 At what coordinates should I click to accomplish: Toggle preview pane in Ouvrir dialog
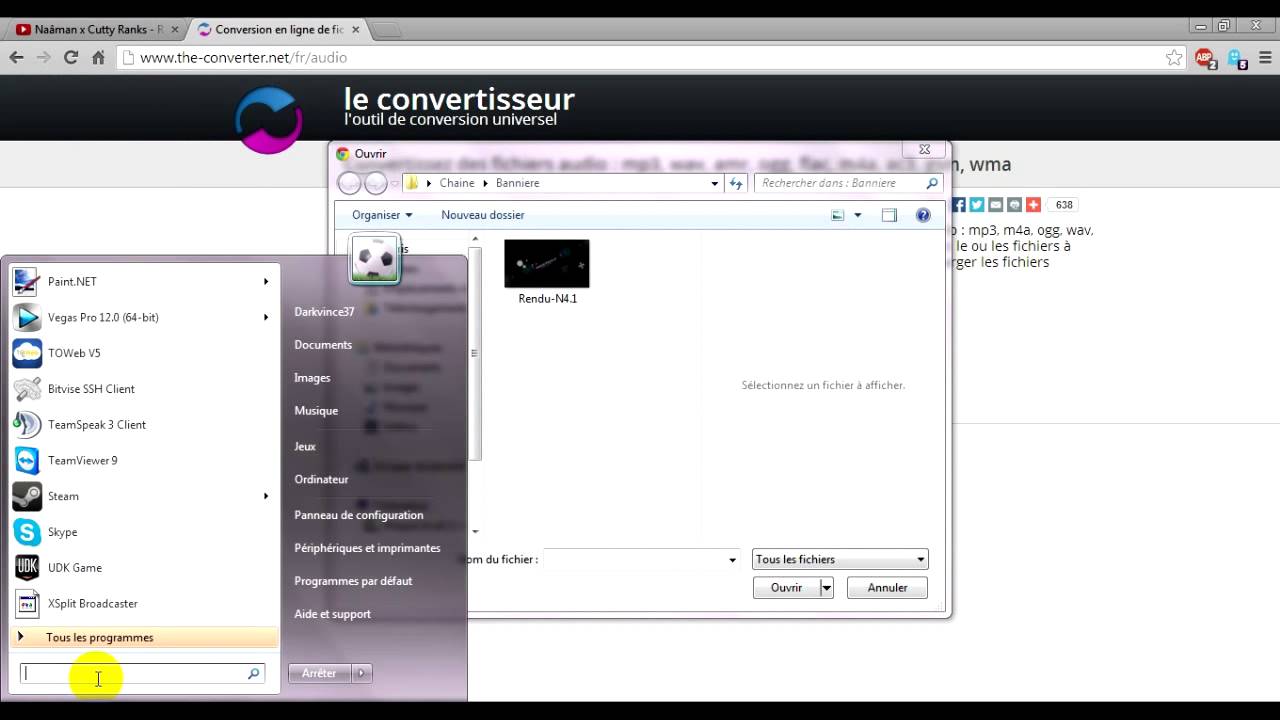(x=889, y=215)
